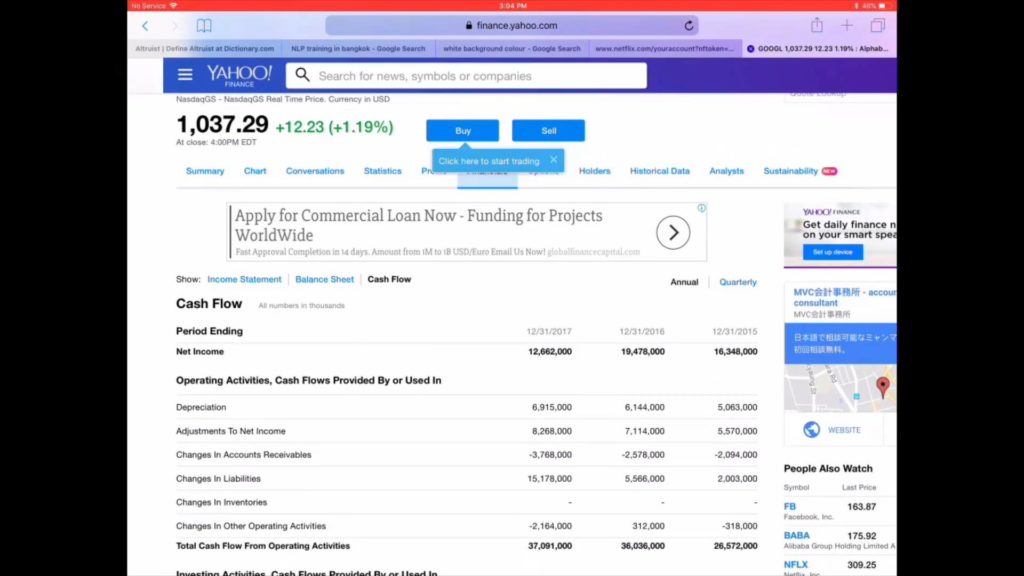The width and height of the screenshot is (1024, 576).
Task: Reload the page with the refresh icon
Action: [x=688, y=25]
